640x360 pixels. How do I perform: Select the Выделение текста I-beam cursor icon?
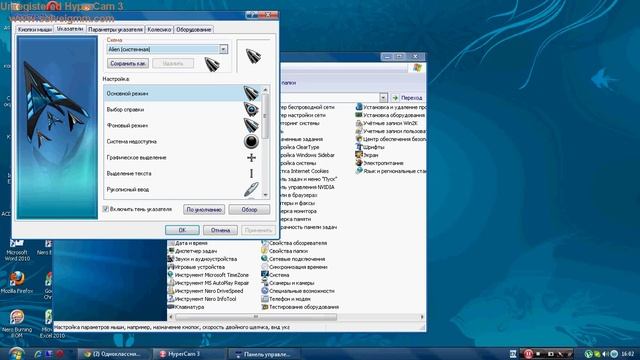pyautogui.click(x=251, y=173)
